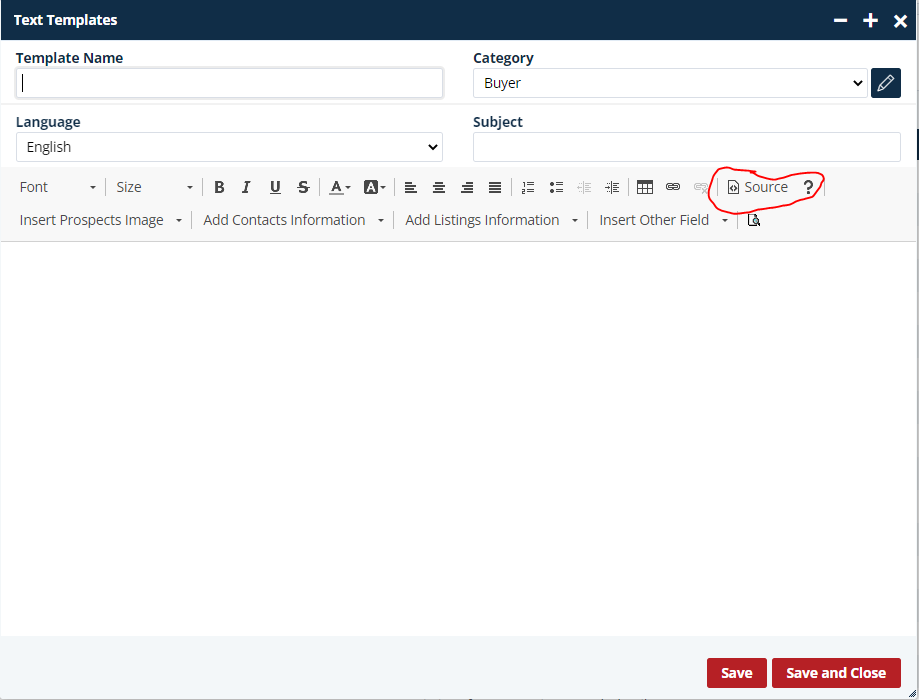
Task: Open the text color picker
Action: tap(339, 187)
